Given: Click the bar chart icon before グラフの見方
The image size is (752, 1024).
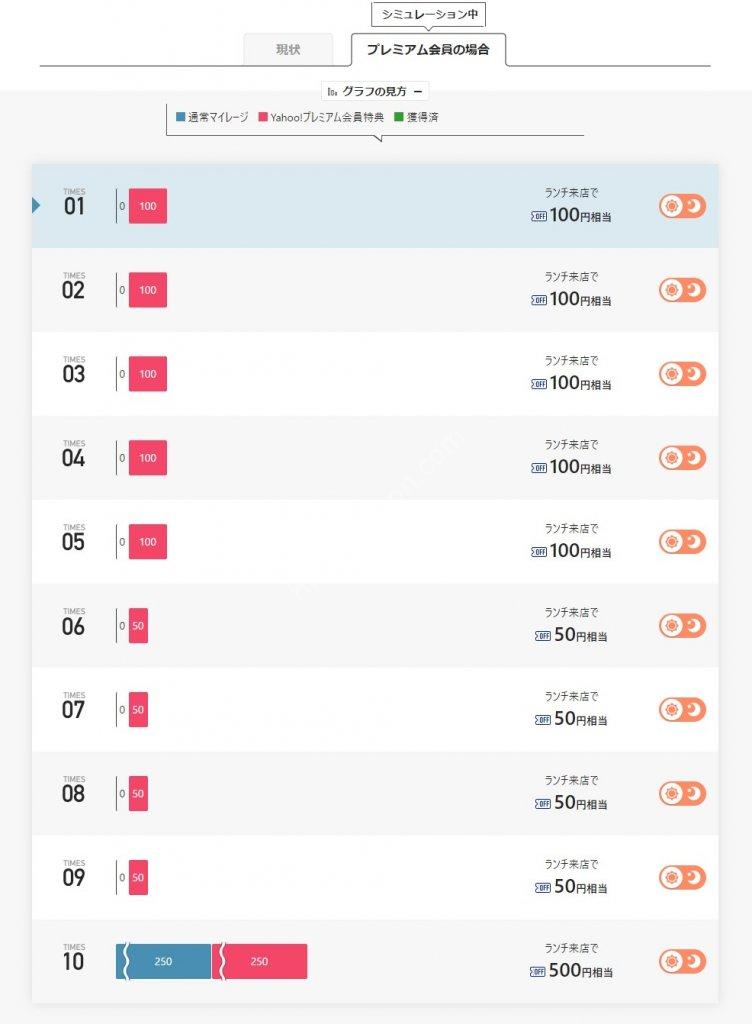Looking at the screenshot, I should (332, 91).
